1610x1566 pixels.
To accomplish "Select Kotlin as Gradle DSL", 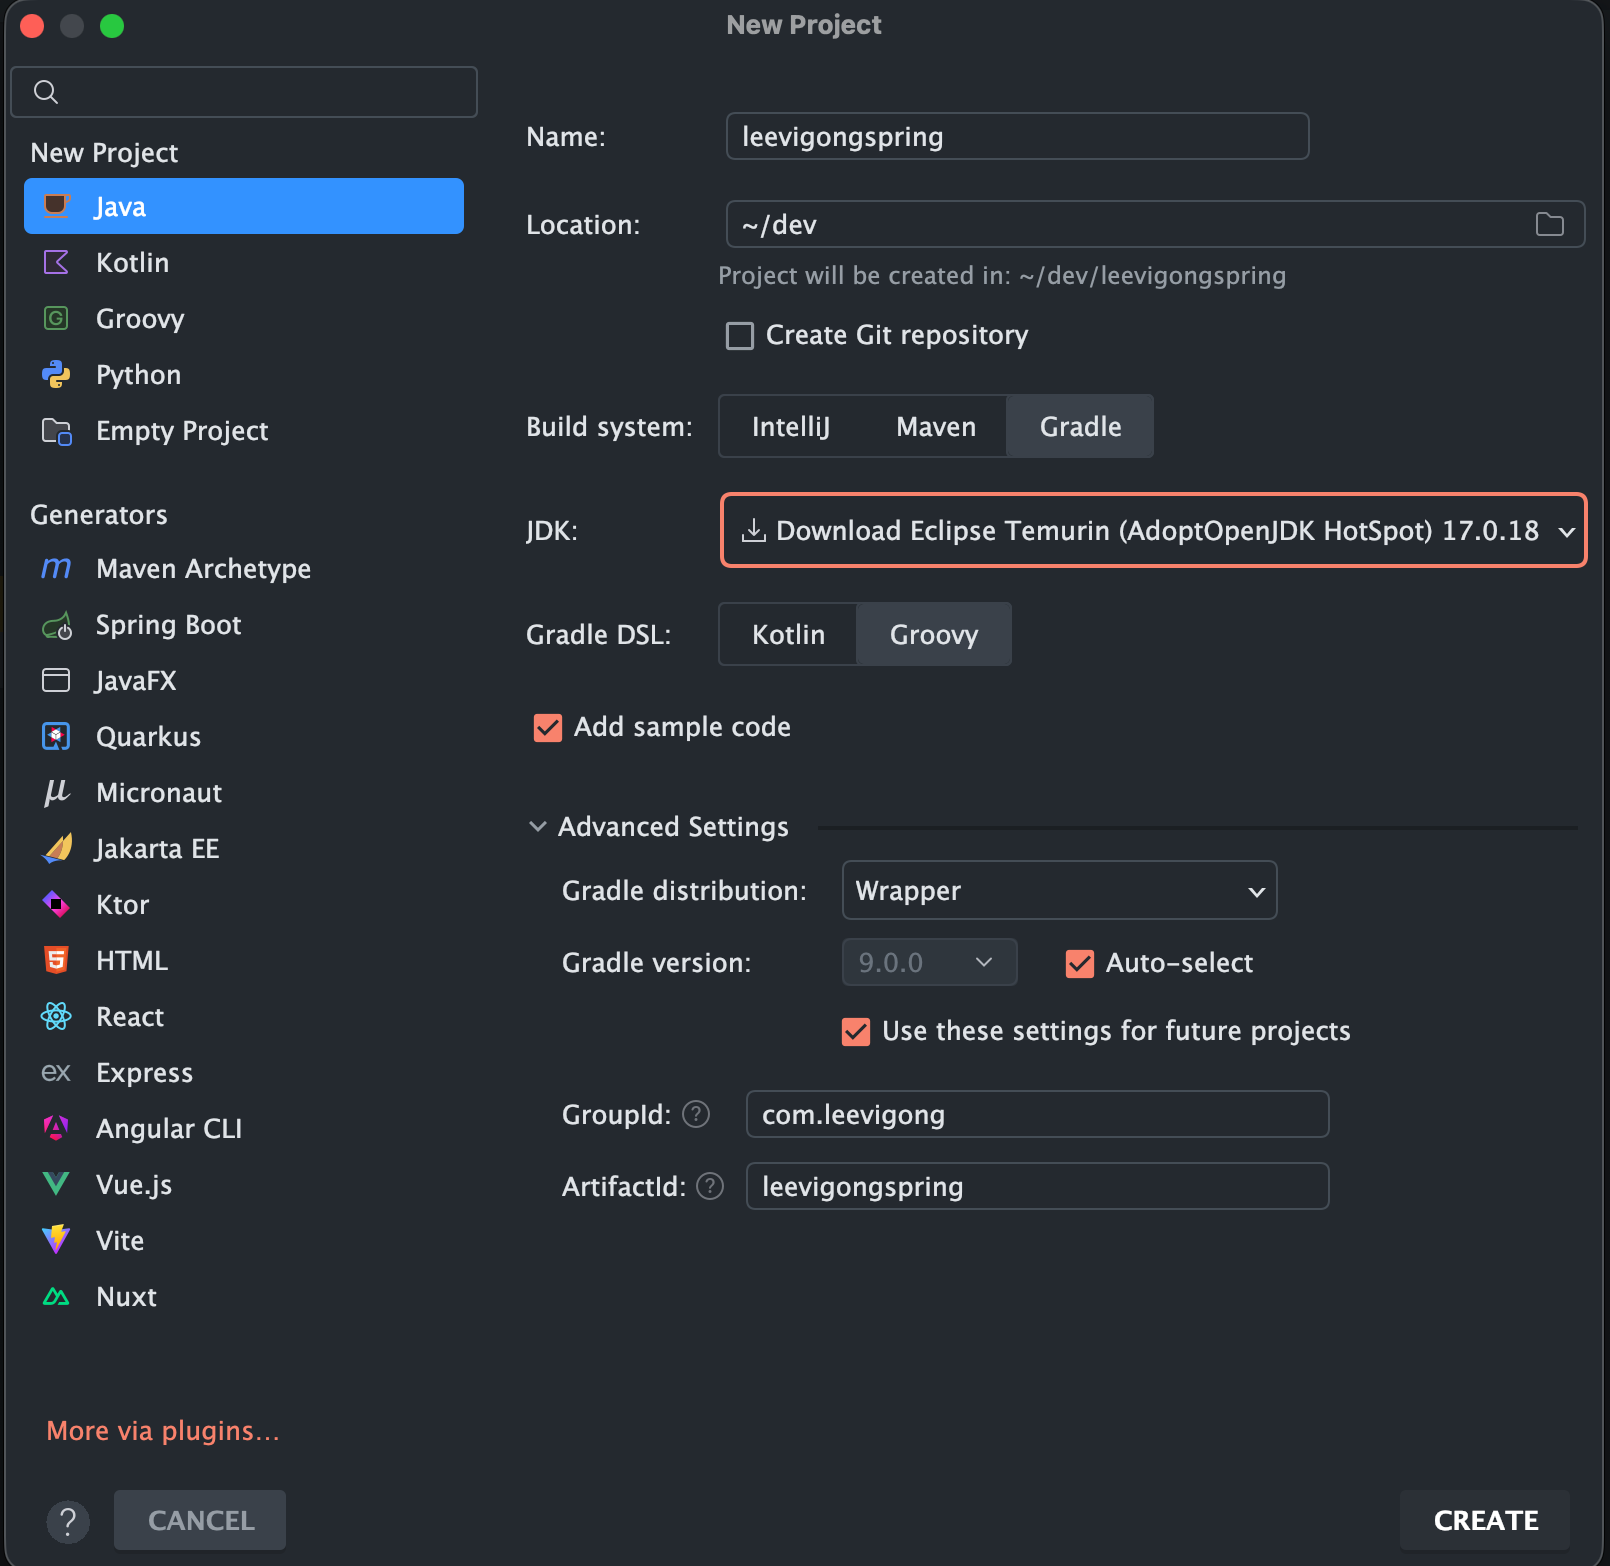I will pyautogui.click(x=788, y=635).
